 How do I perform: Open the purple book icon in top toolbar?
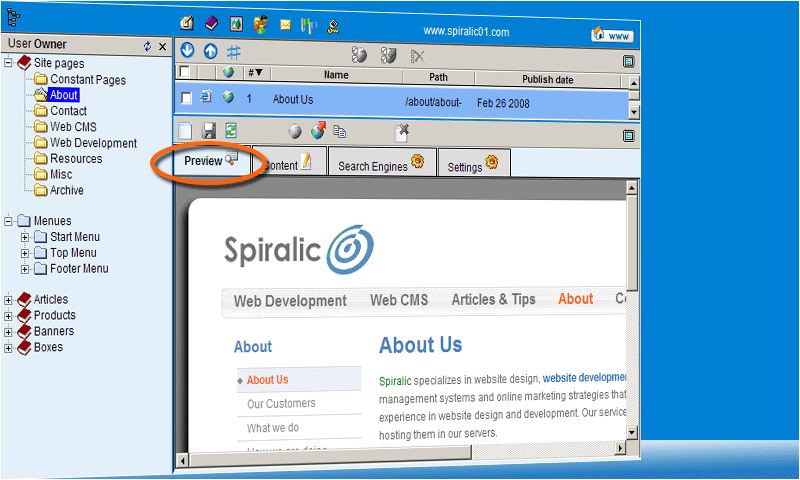pyautogui.click(x=211, y=23)
